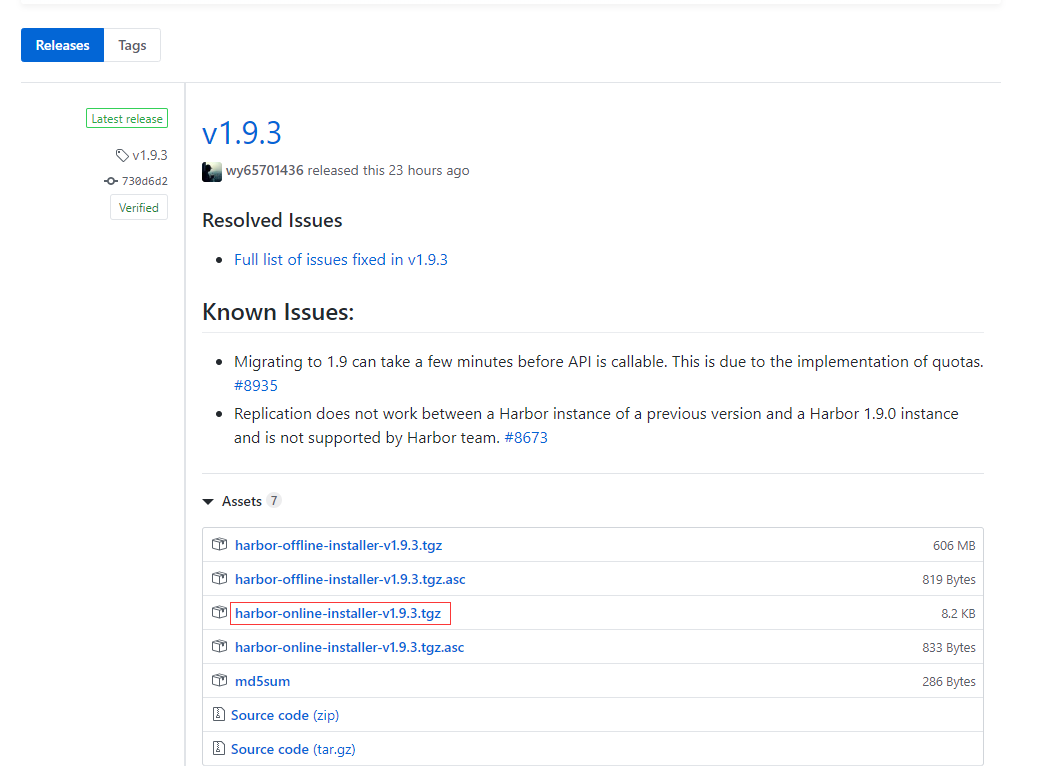This screenshot has height=766, width=1057.
Task: Click the tag icon beside v1.9.3
Action: [122, 155]
